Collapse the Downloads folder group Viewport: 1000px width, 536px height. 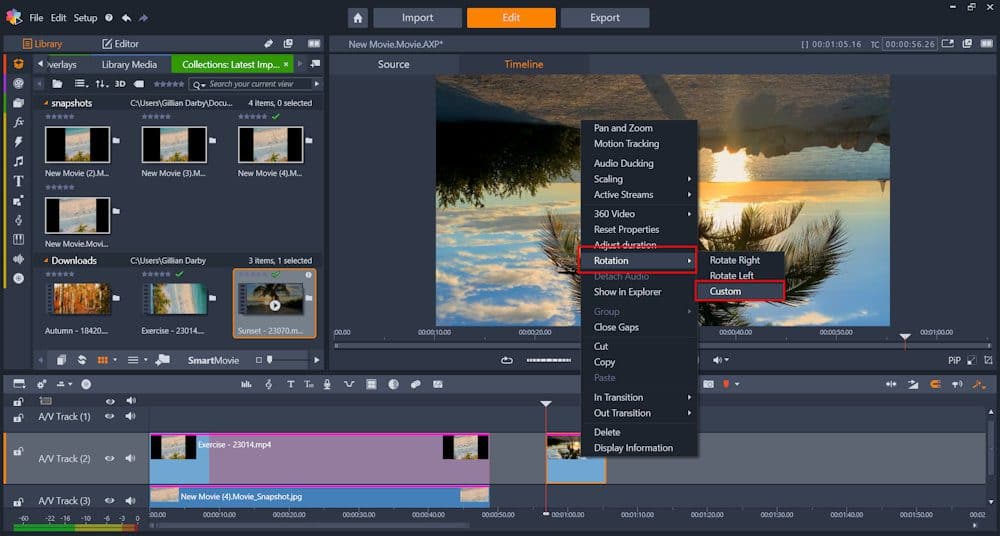click(45, 261)
